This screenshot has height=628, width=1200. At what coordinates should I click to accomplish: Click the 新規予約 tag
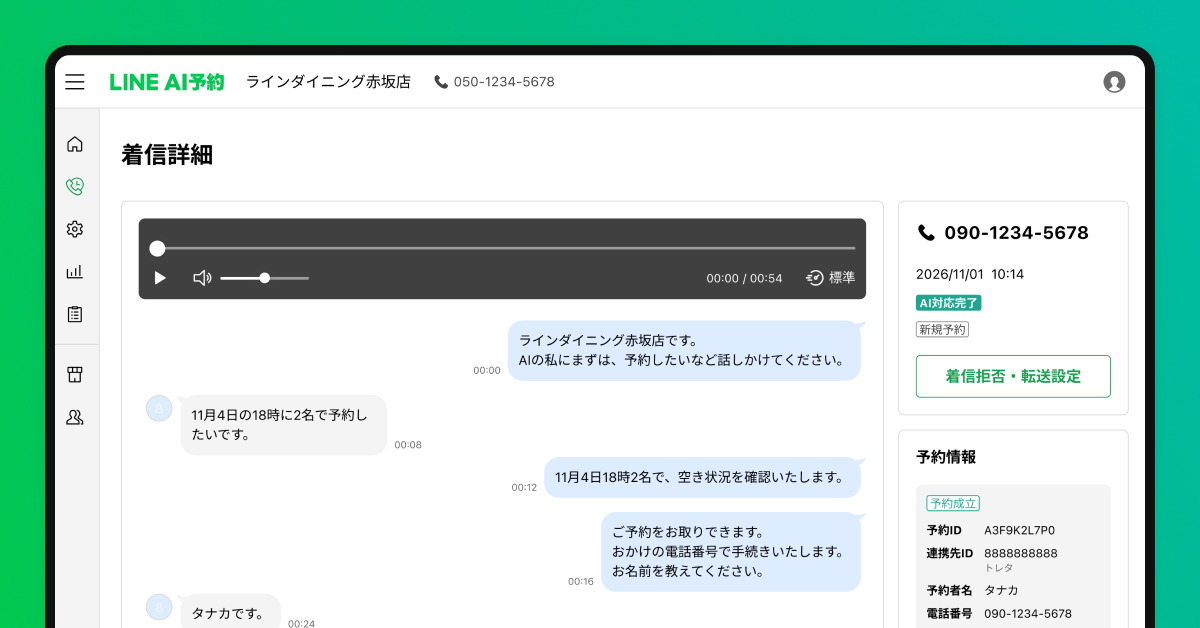(942, 329)
